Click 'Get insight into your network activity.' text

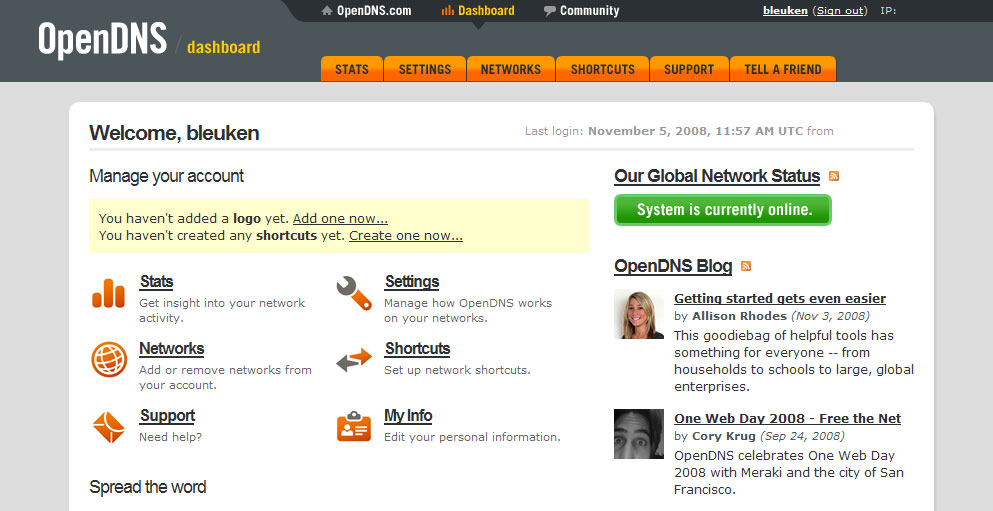222,310
